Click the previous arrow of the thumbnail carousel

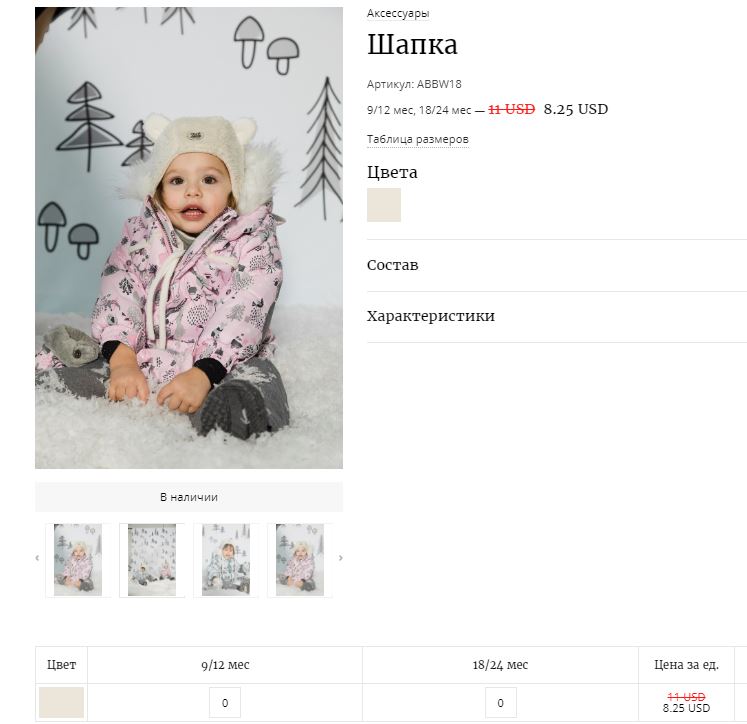pyautogui.click(x=38, y=558)
